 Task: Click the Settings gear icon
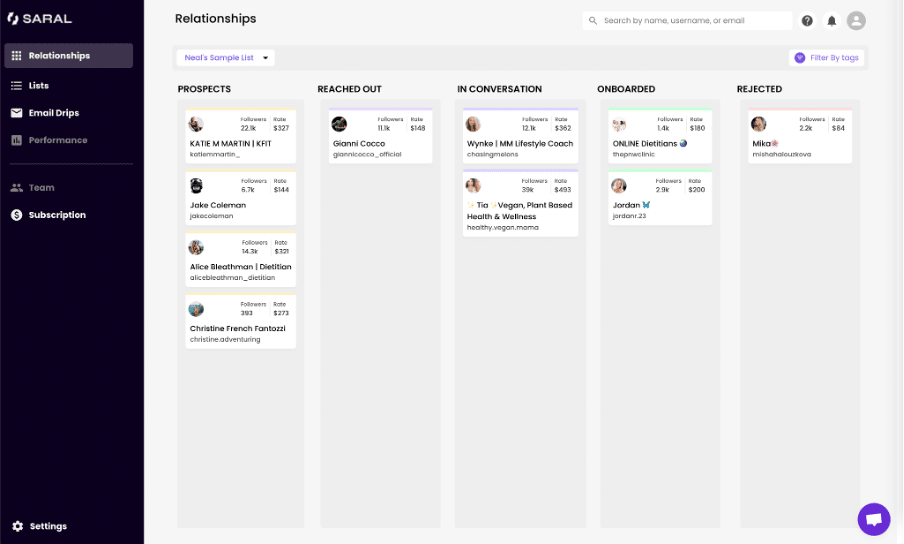point(17,526)
